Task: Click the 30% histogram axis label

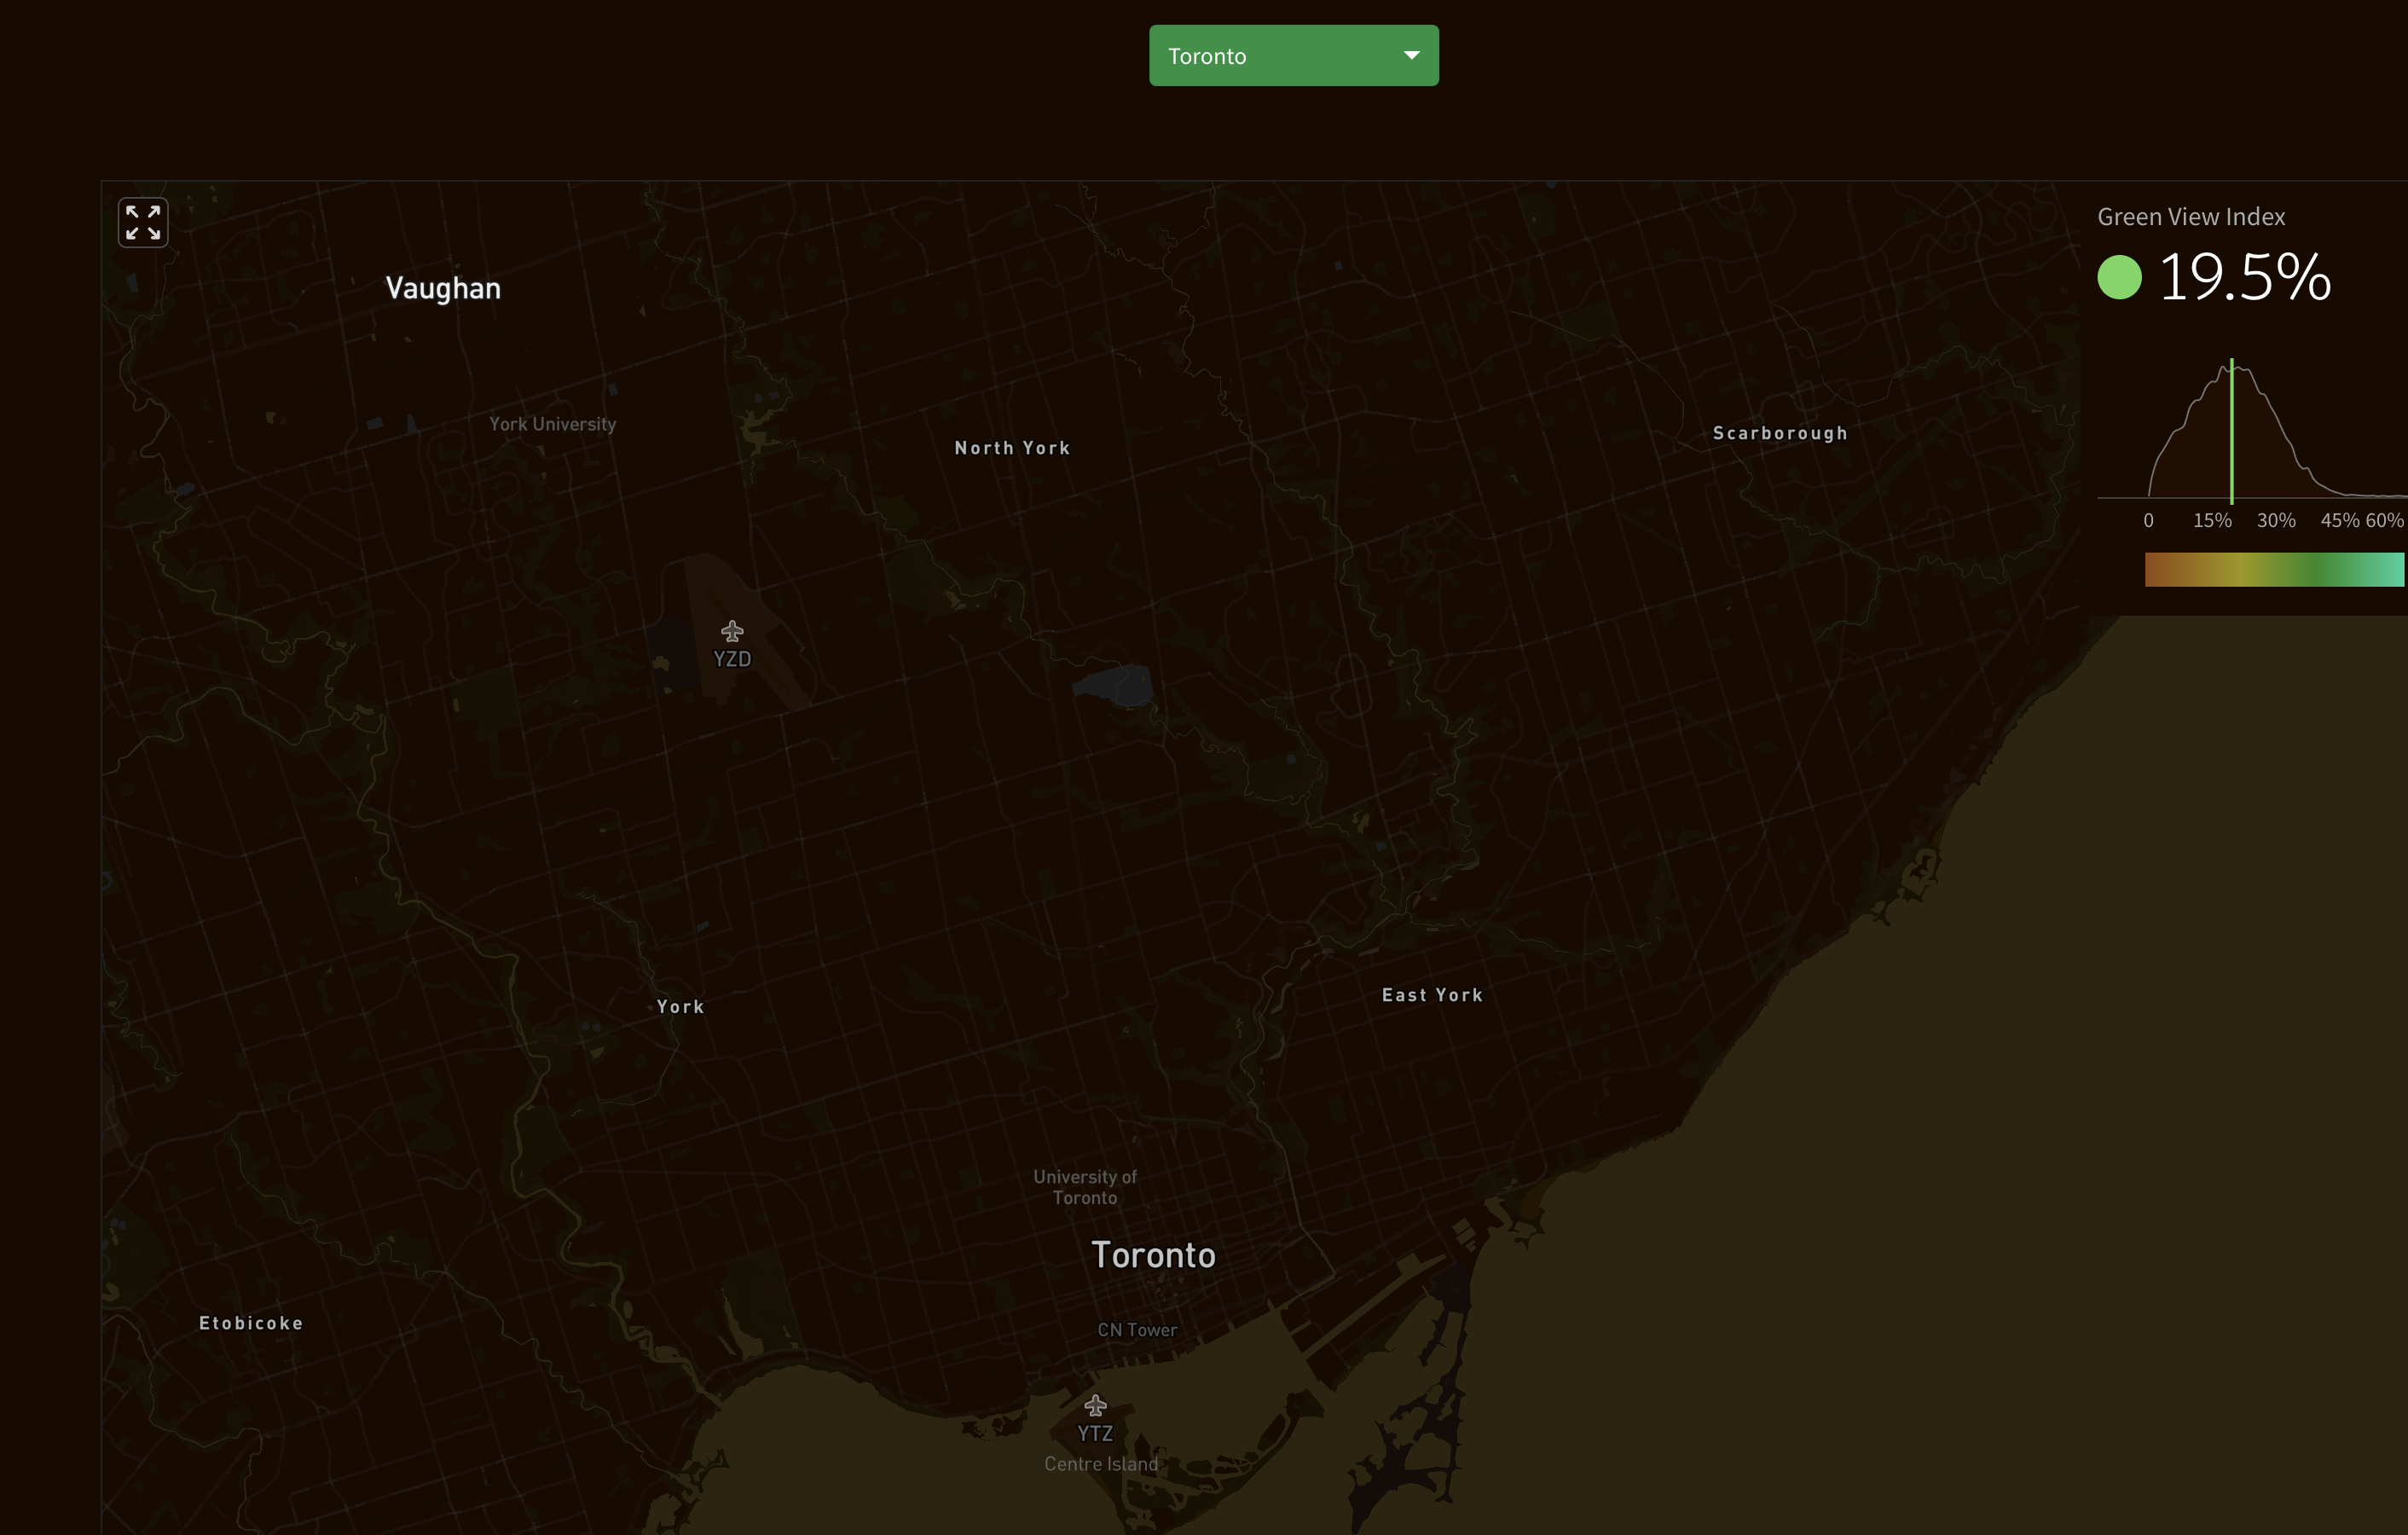Action: [2275, 520]
